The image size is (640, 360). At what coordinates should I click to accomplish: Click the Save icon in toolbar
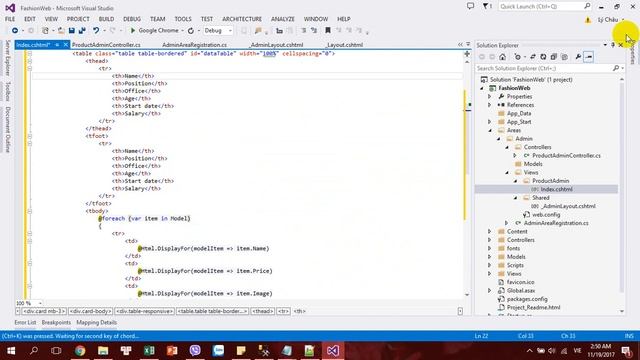(72, 31)
